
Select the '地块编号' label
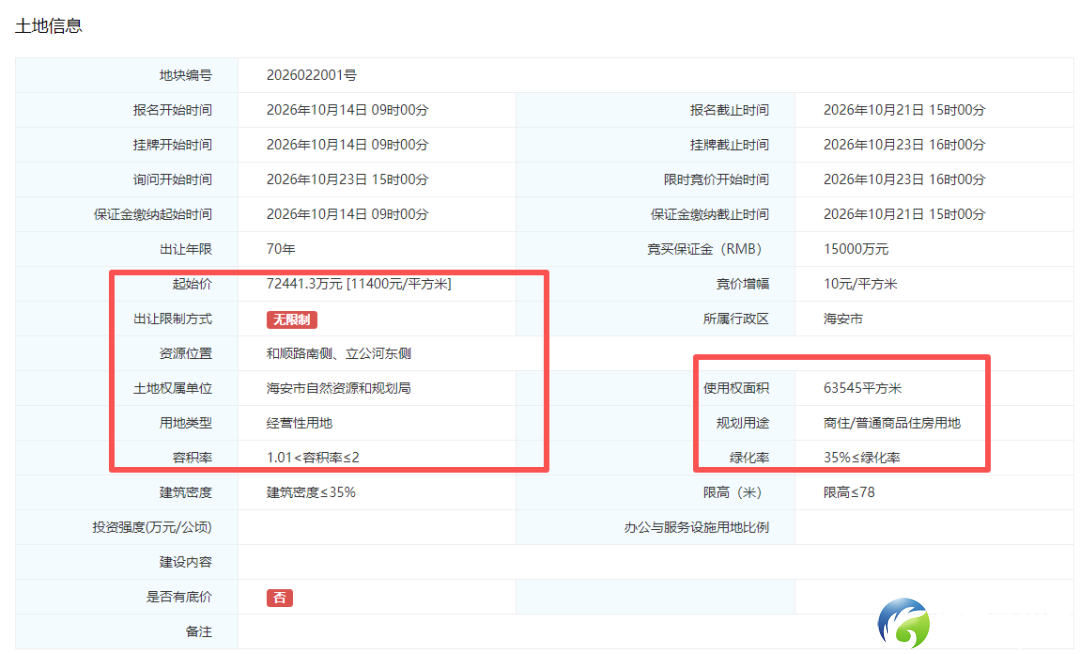186,75
